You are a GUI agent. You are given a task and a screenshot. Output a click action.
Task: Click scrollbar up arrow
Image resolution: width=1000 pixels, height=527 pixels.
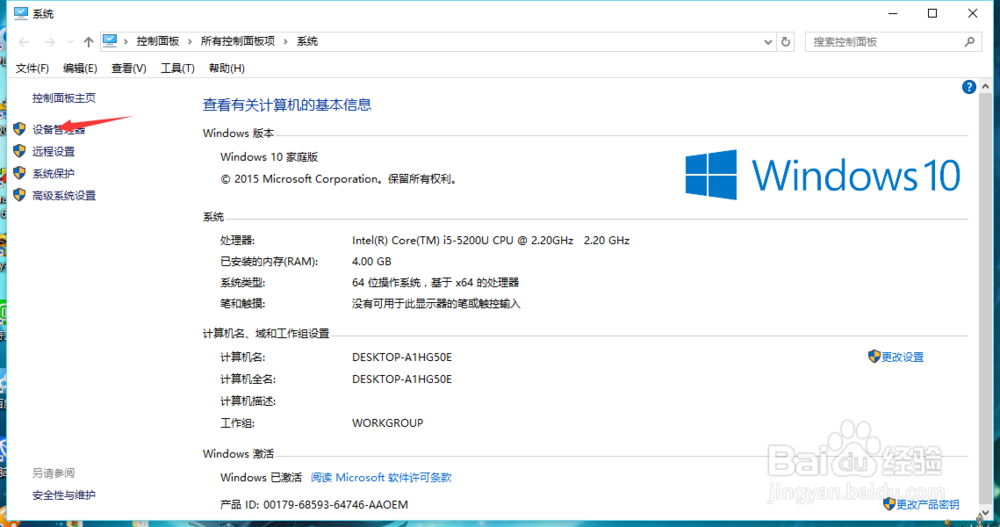(x=986, y=86)
